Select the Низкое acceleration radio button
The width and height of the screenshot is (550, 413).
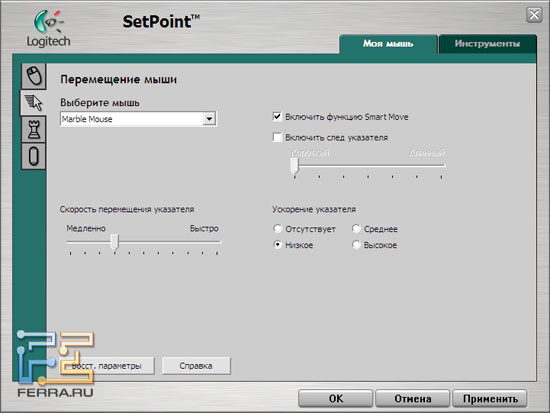pos(277,245)
